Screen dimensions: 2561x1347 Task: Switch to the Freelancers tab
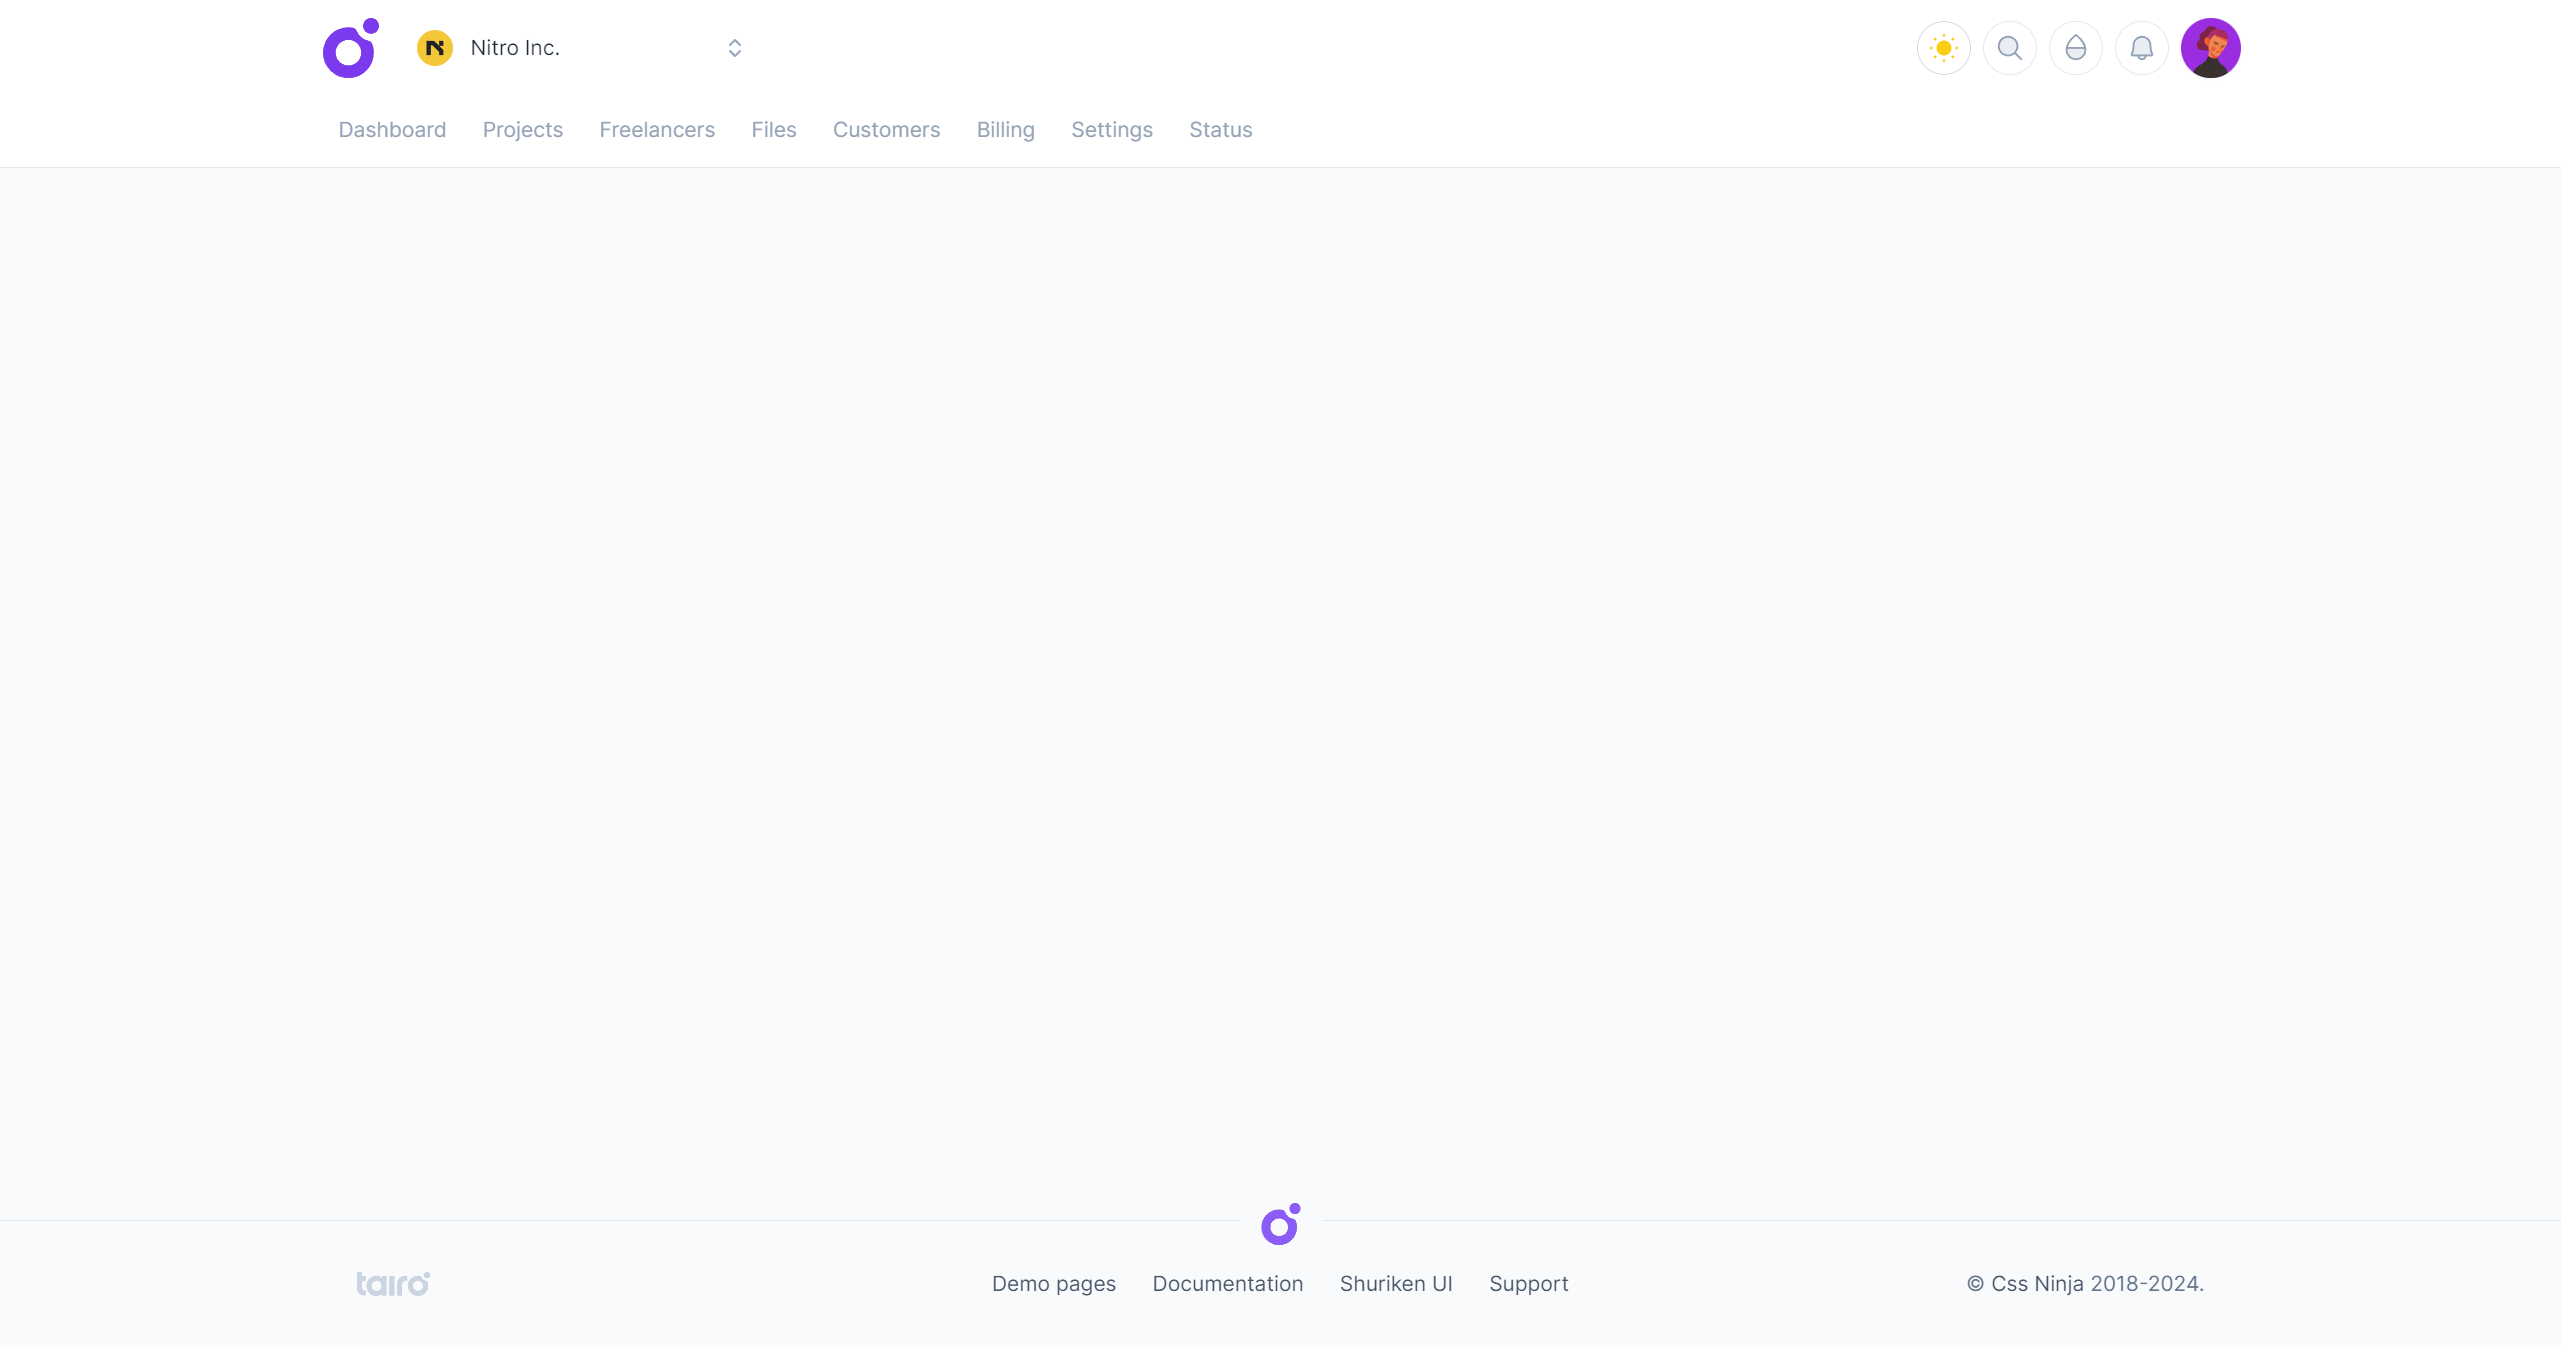[657, 130]
